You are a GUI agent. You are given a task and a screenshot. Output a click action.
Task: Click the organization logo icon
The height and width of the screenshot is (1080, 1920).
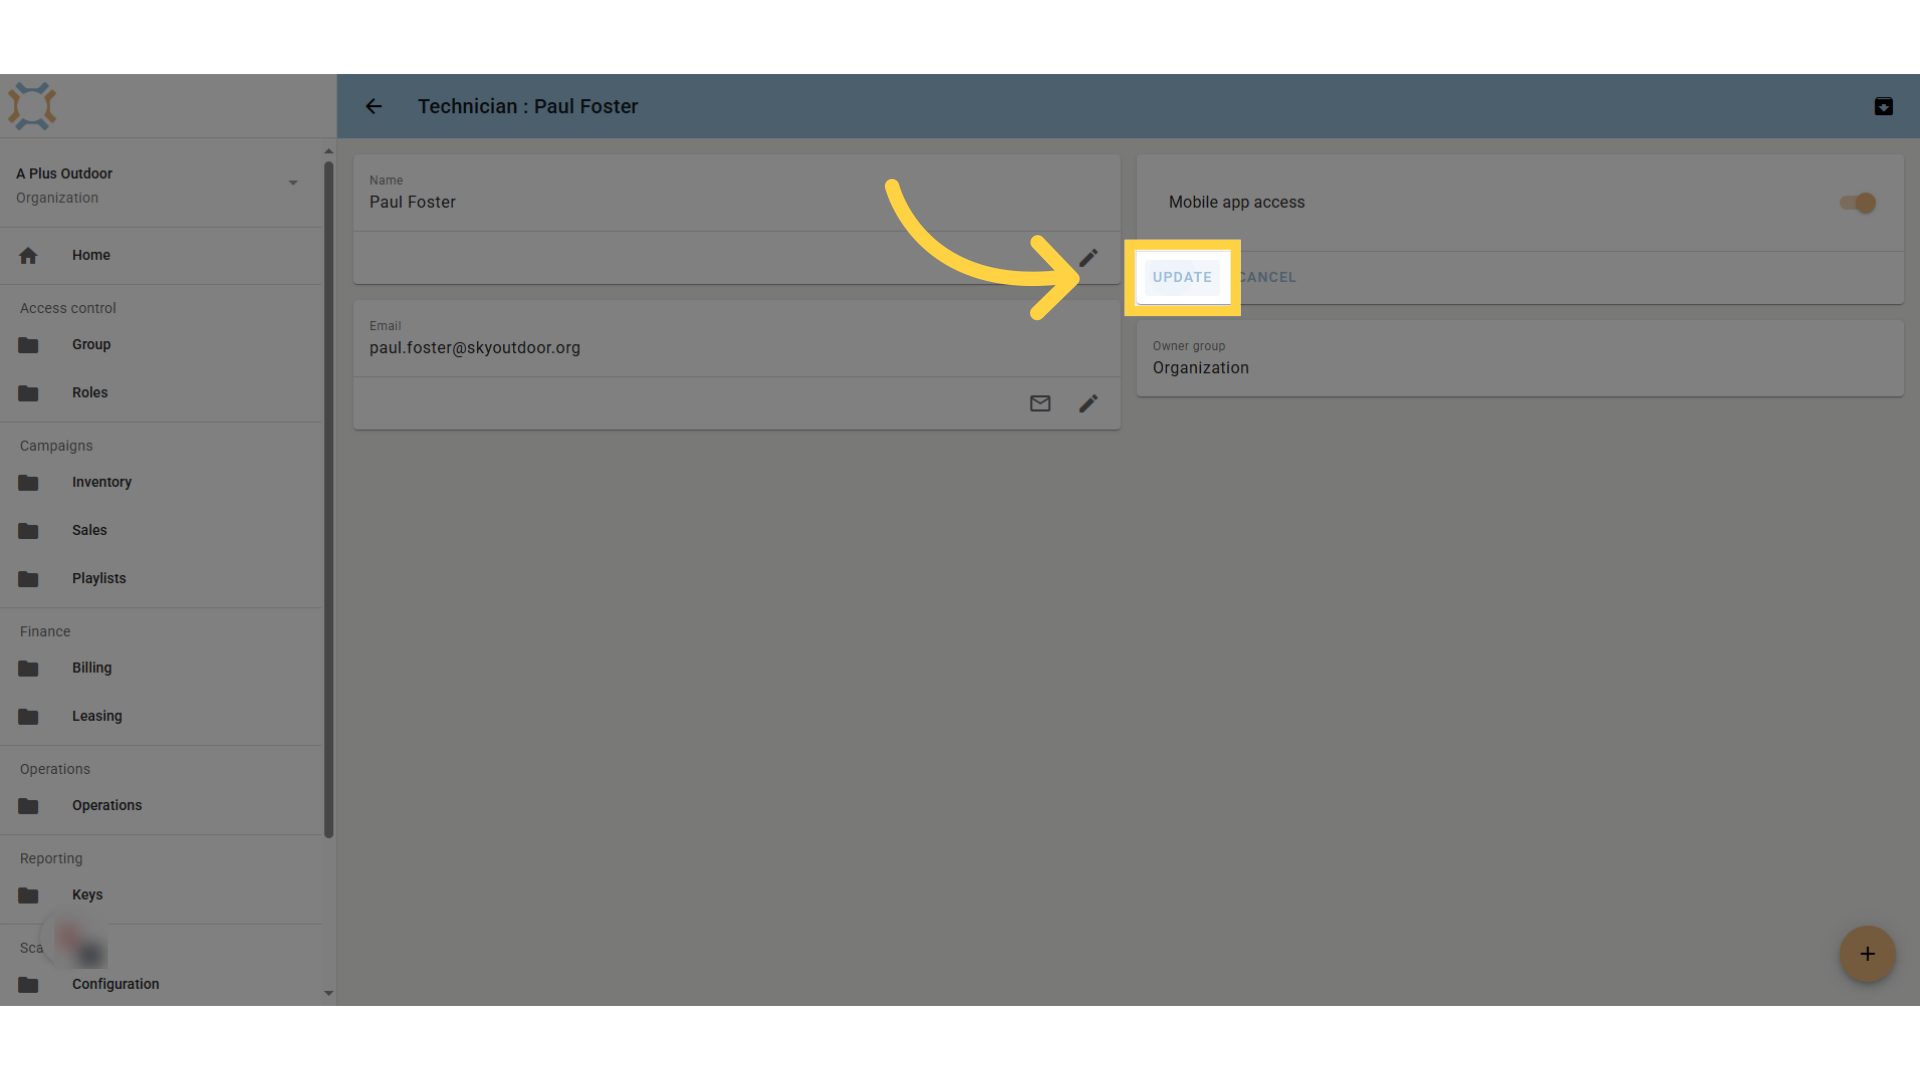(x=32, y=106)
